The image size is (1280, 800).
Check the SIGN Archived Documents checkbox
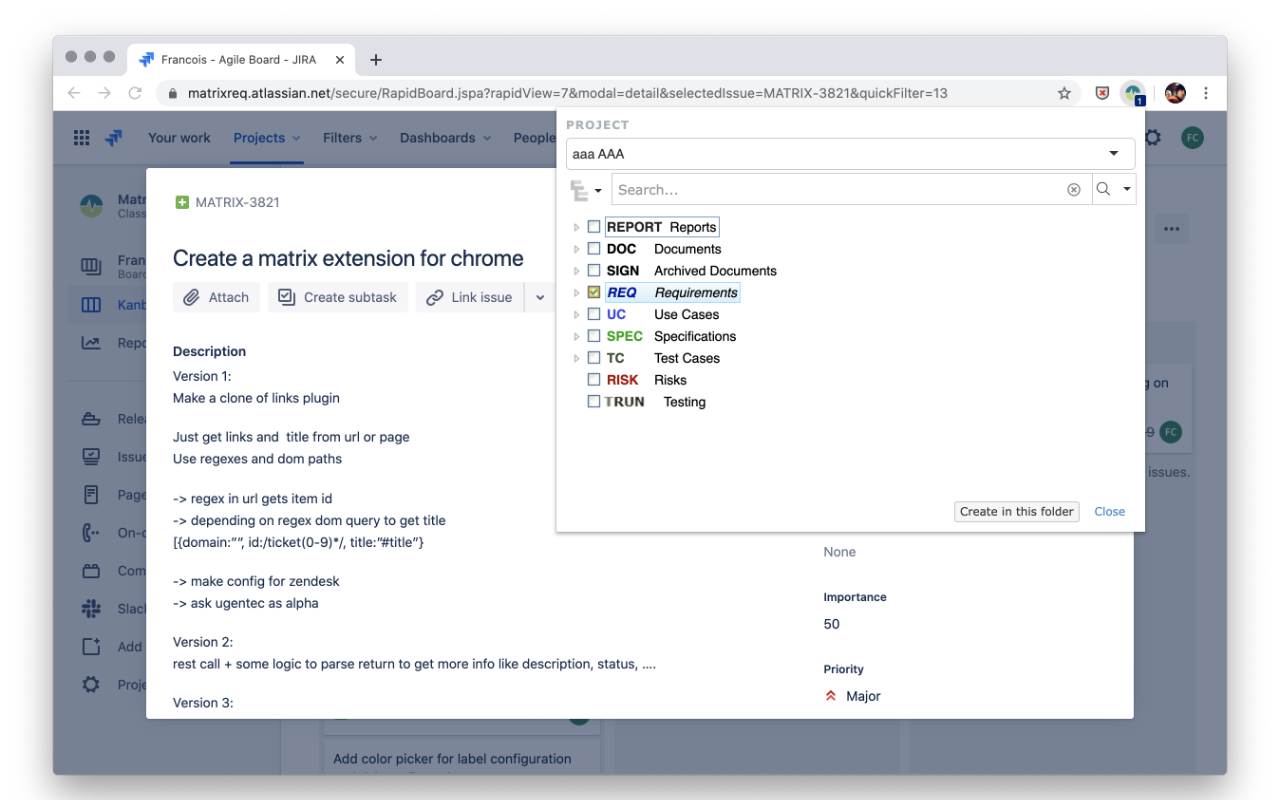[594, 271]
